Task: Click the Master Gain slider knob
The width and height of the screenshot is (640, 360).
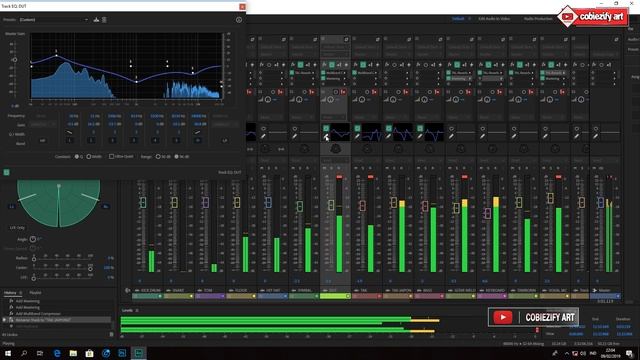Action: pyautogui.click(x=14, y=60)
